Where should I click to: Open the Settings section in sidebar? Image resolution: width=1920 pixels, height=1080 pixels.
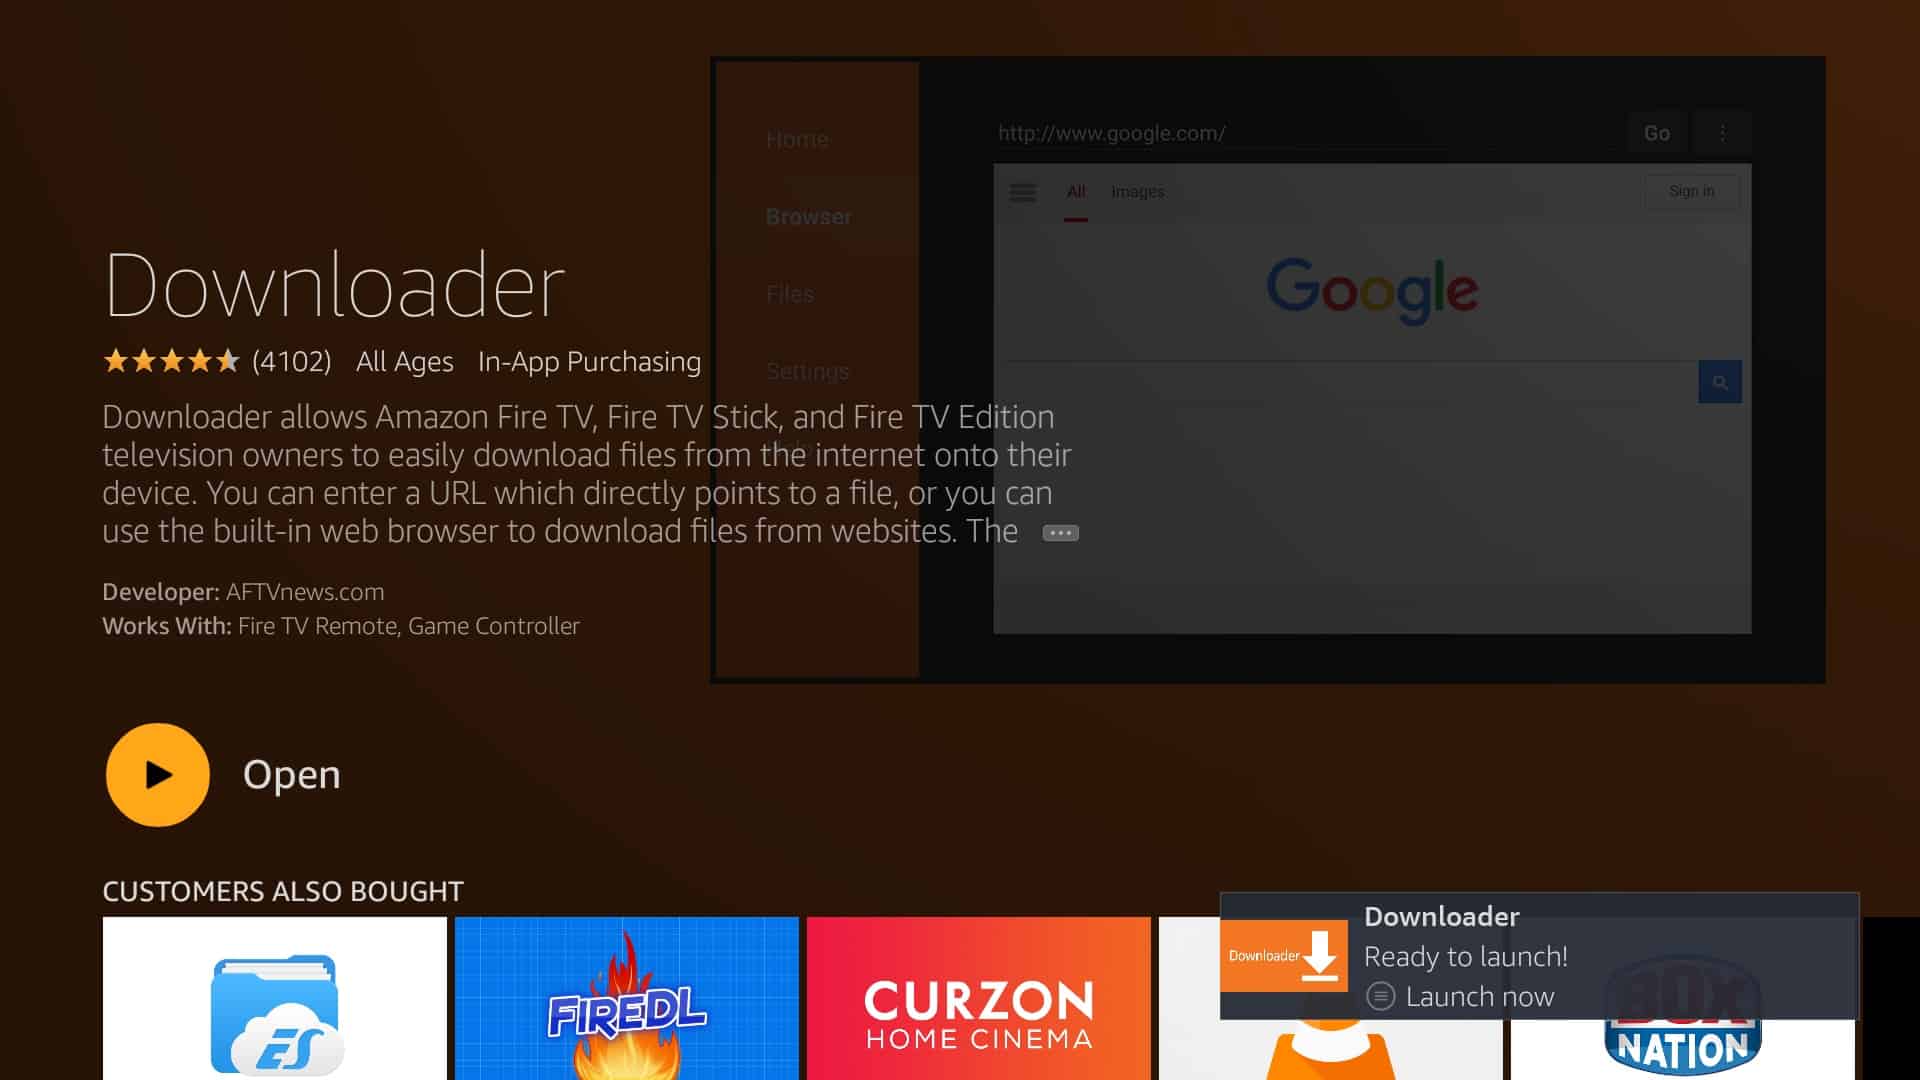coord(807,369)
